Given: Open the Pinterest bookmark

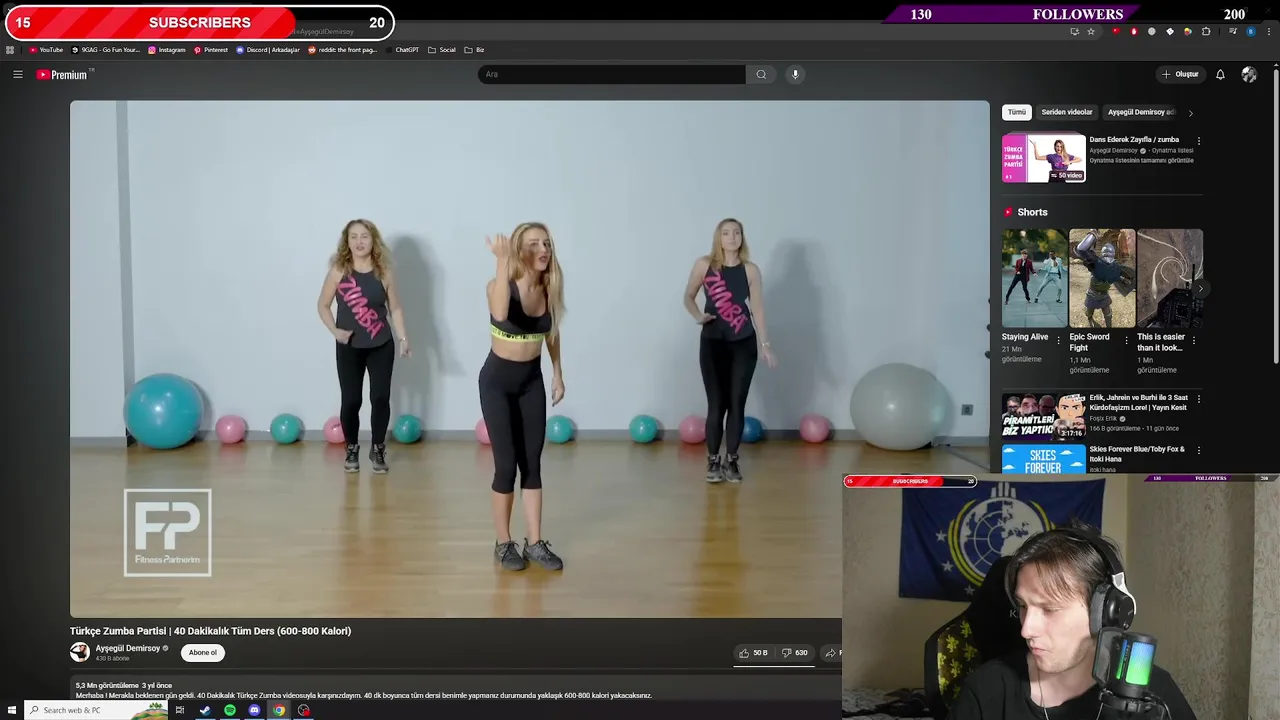Looking at the screenshot, I should click(211, 50).
